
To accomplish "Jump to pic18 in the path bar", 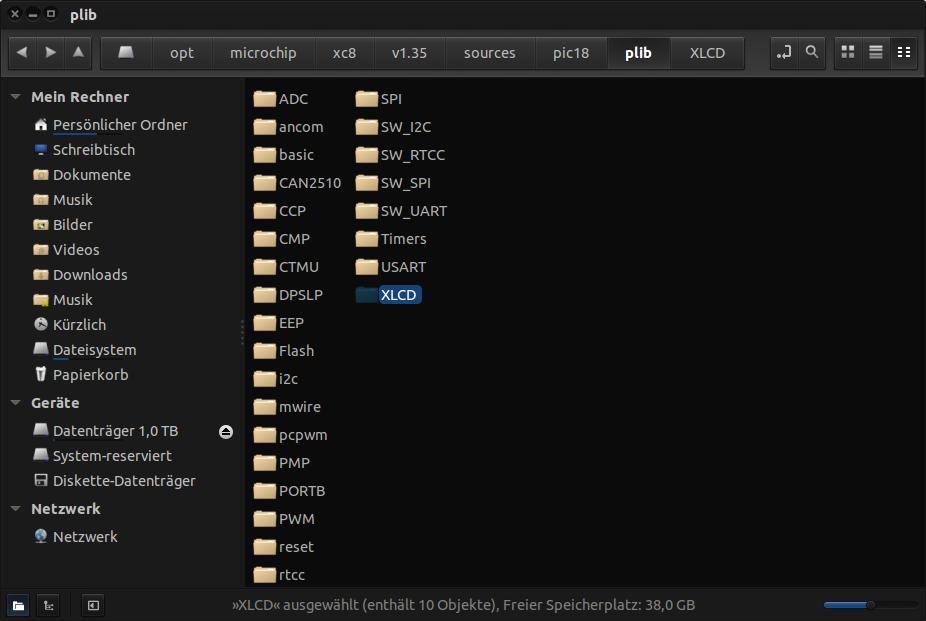I will (571, 53).
